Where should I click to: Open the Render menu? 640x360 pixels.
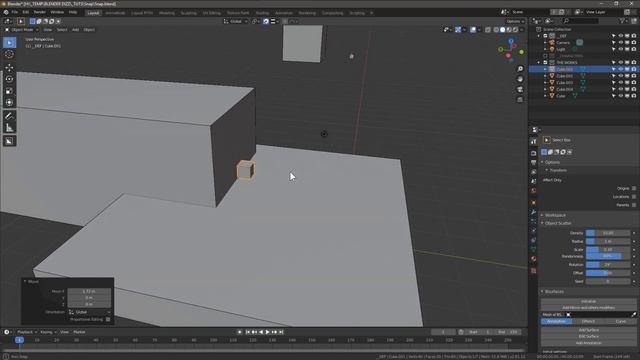pyautogui.click(x=40, y=12)
